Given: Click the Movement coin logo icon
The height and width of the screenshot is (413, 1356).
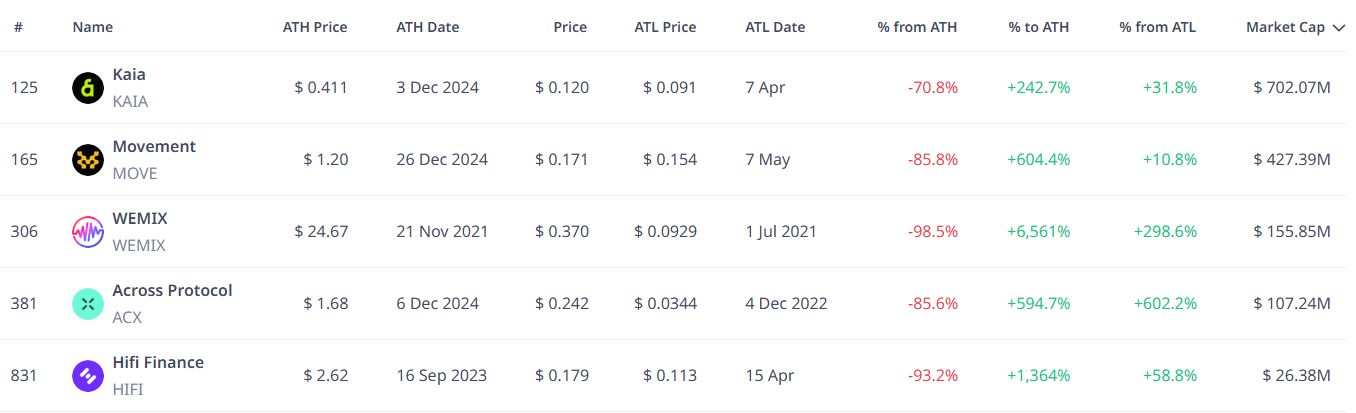Looking at the screenshot, I should (88, 160).
